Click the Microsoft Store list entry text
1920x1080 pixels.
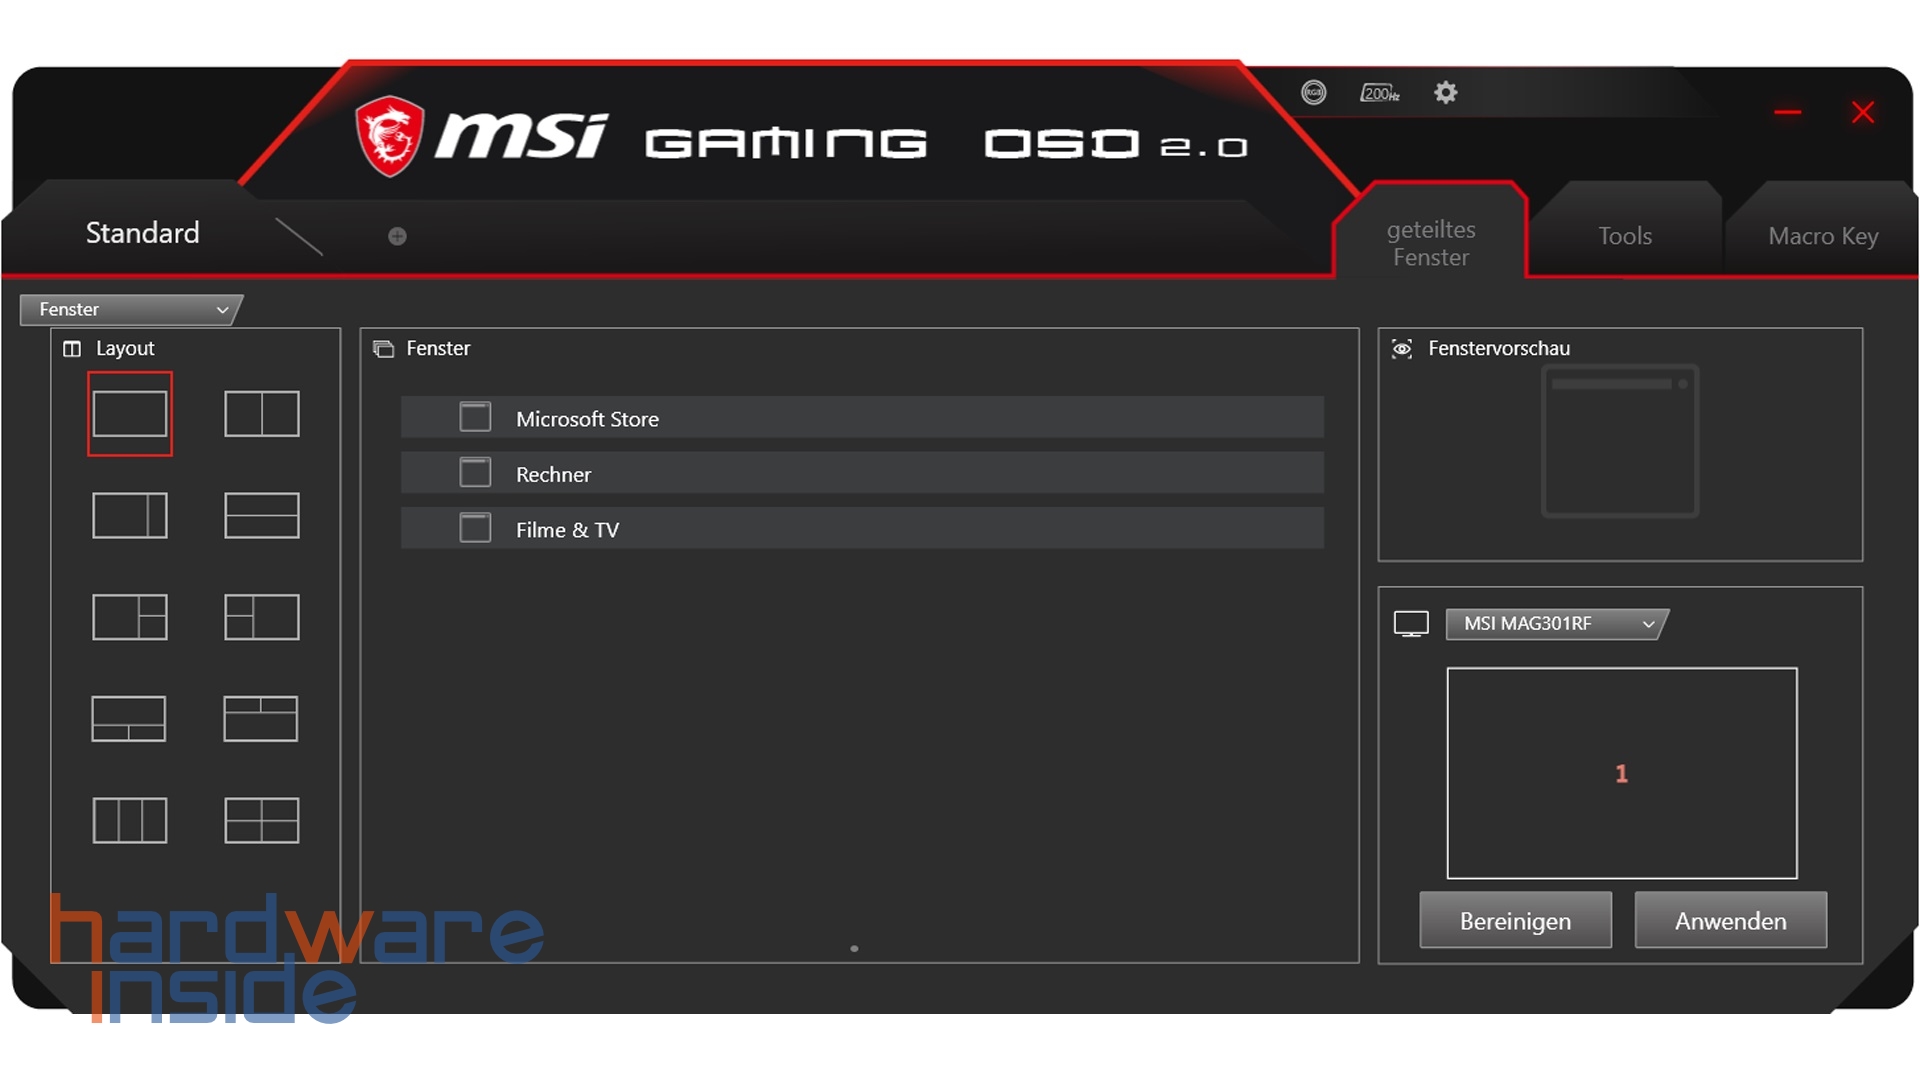587,419
